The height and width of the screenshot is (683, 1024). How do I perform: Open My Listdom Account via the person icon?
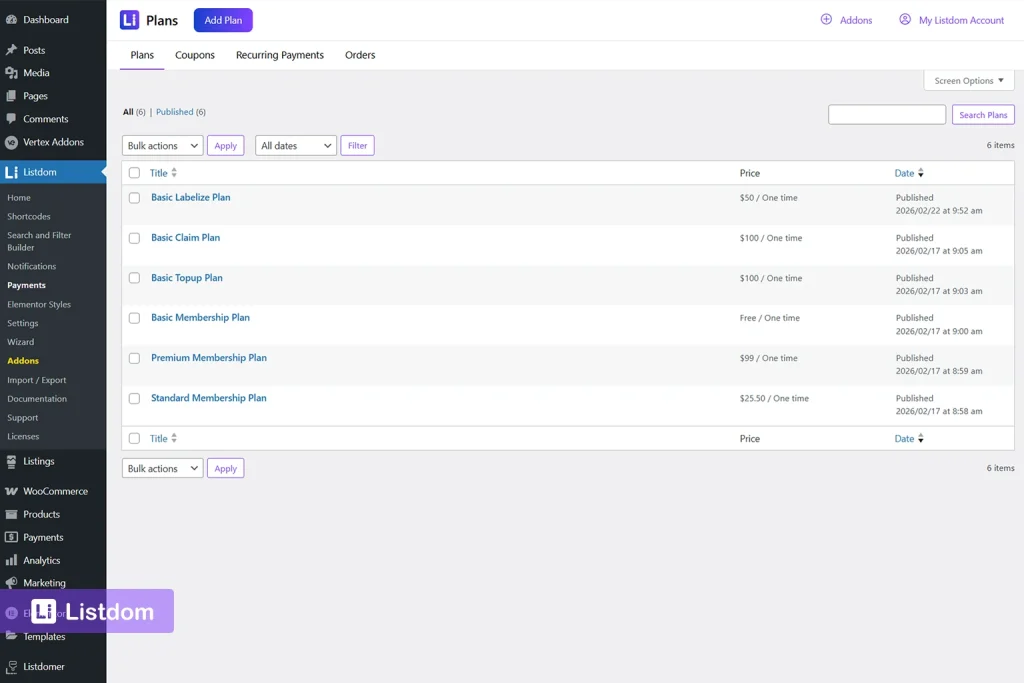click(x=906, y=19)
